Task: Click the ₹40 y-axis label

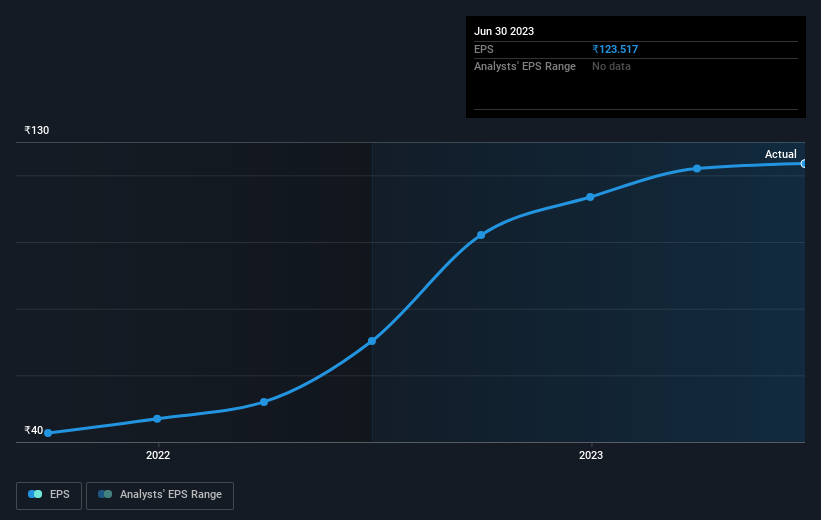Action: coord(34,430)
